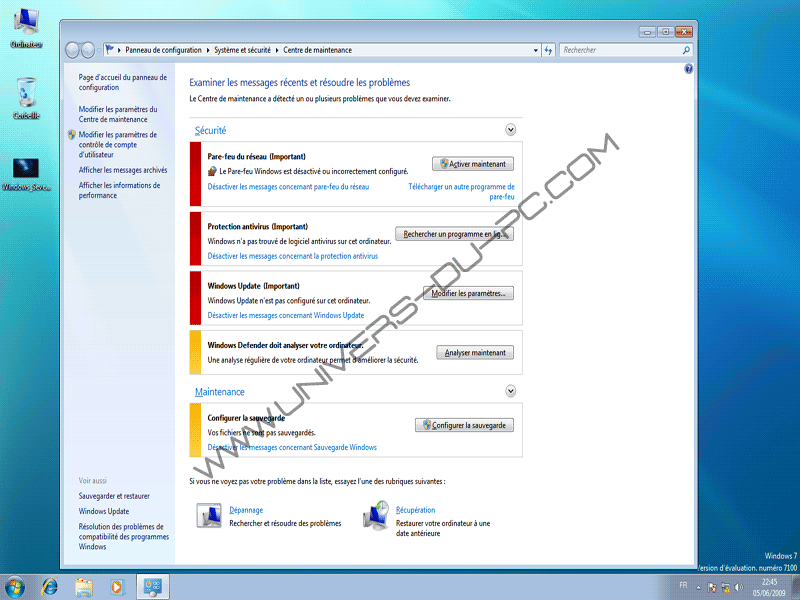Open Désactiver messages concernant Sauvegarde Windows link
This screenshot has width=800, height=600.
click(292, 447)
